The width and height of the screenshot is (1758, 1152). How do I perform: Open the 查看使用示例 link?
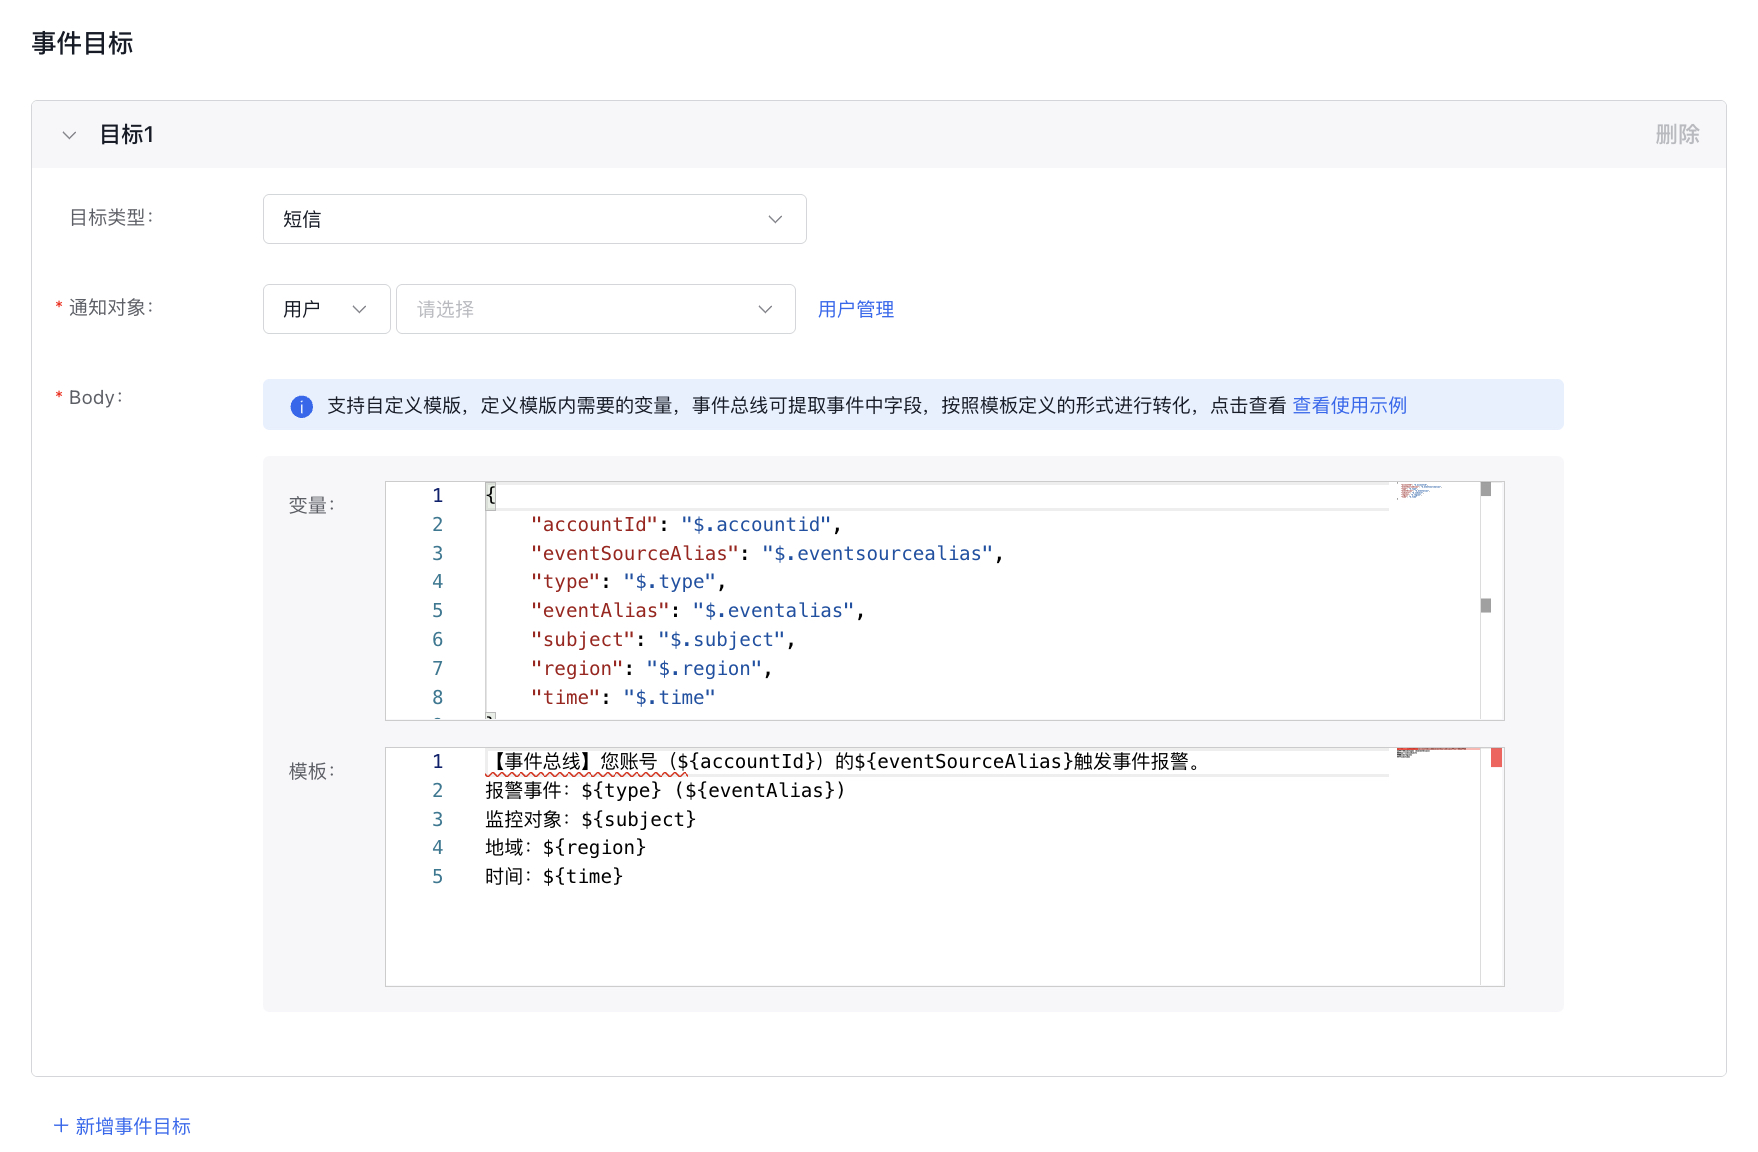point(1349,406)
